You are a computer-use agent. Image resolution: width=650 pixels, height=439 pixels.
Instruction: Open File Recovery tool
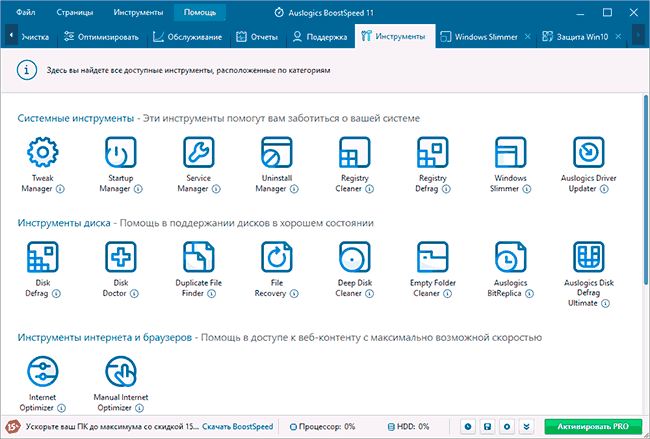tap(276, 257)
